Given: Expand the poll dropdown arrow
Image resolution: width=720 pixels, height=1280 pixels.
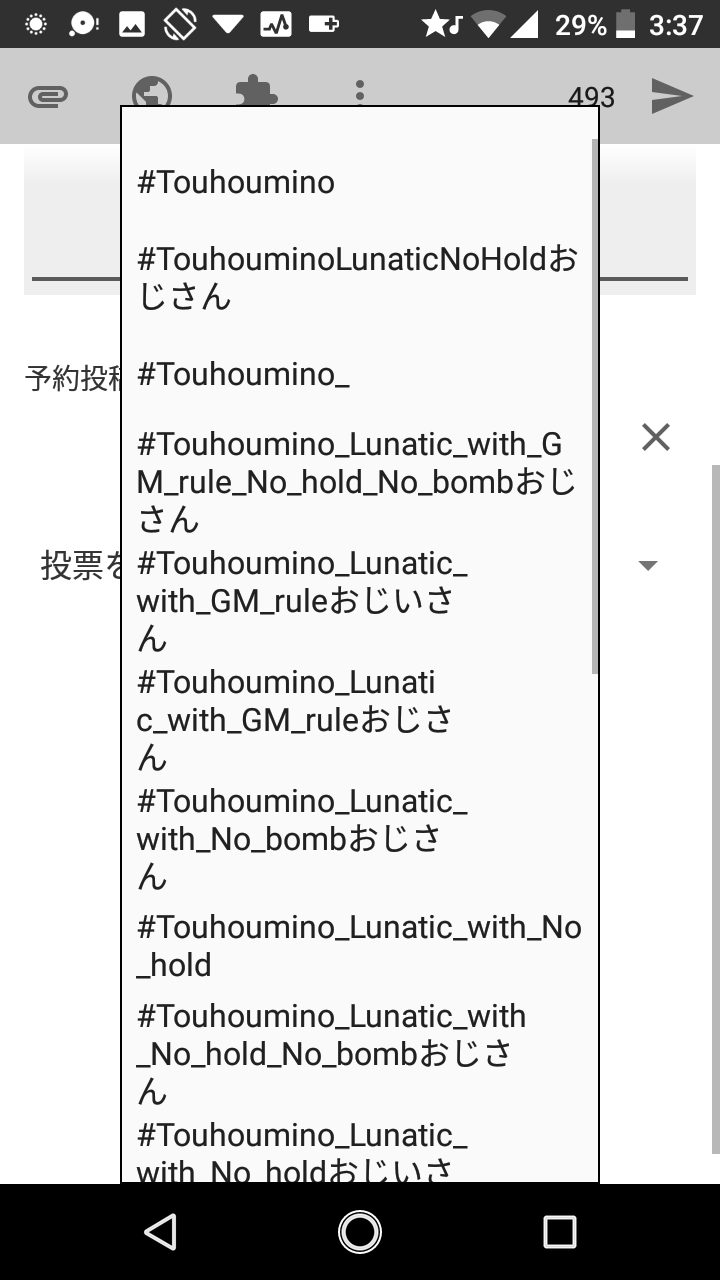Looking at the screenshot, I should pyautogui.click(x=648, y=566).
